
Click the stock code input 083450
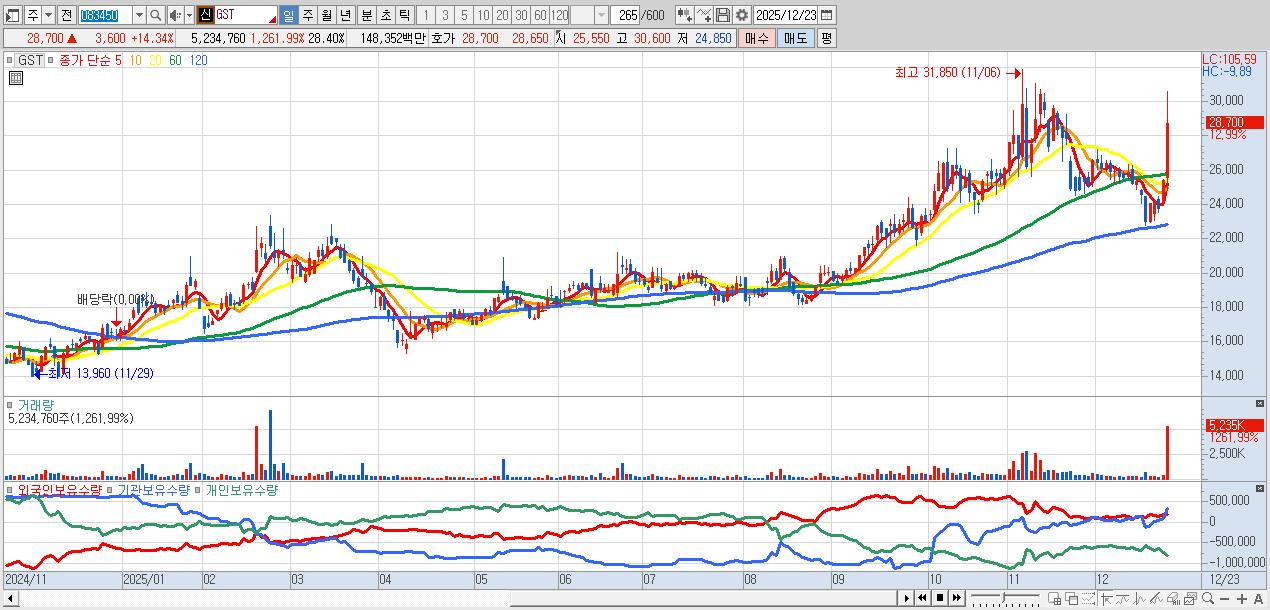point(104,15)
